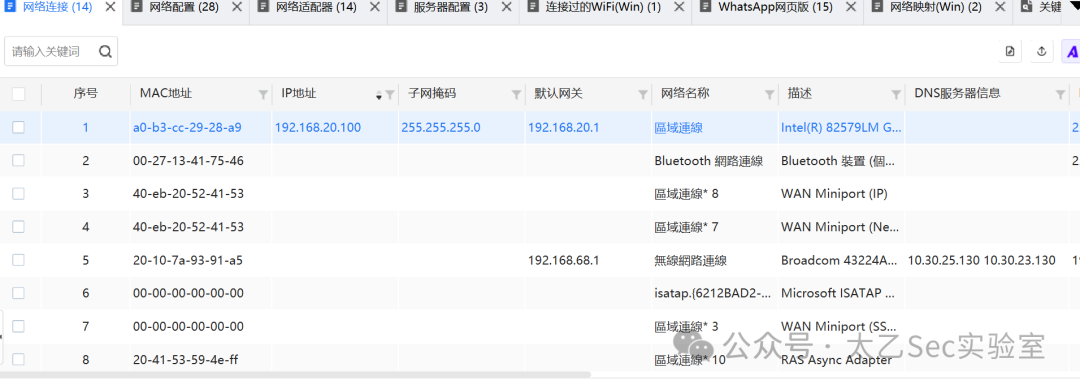Check the checkbox for row 1
The width and height of the screenshot is (1080, 389).
pos(19,127)
